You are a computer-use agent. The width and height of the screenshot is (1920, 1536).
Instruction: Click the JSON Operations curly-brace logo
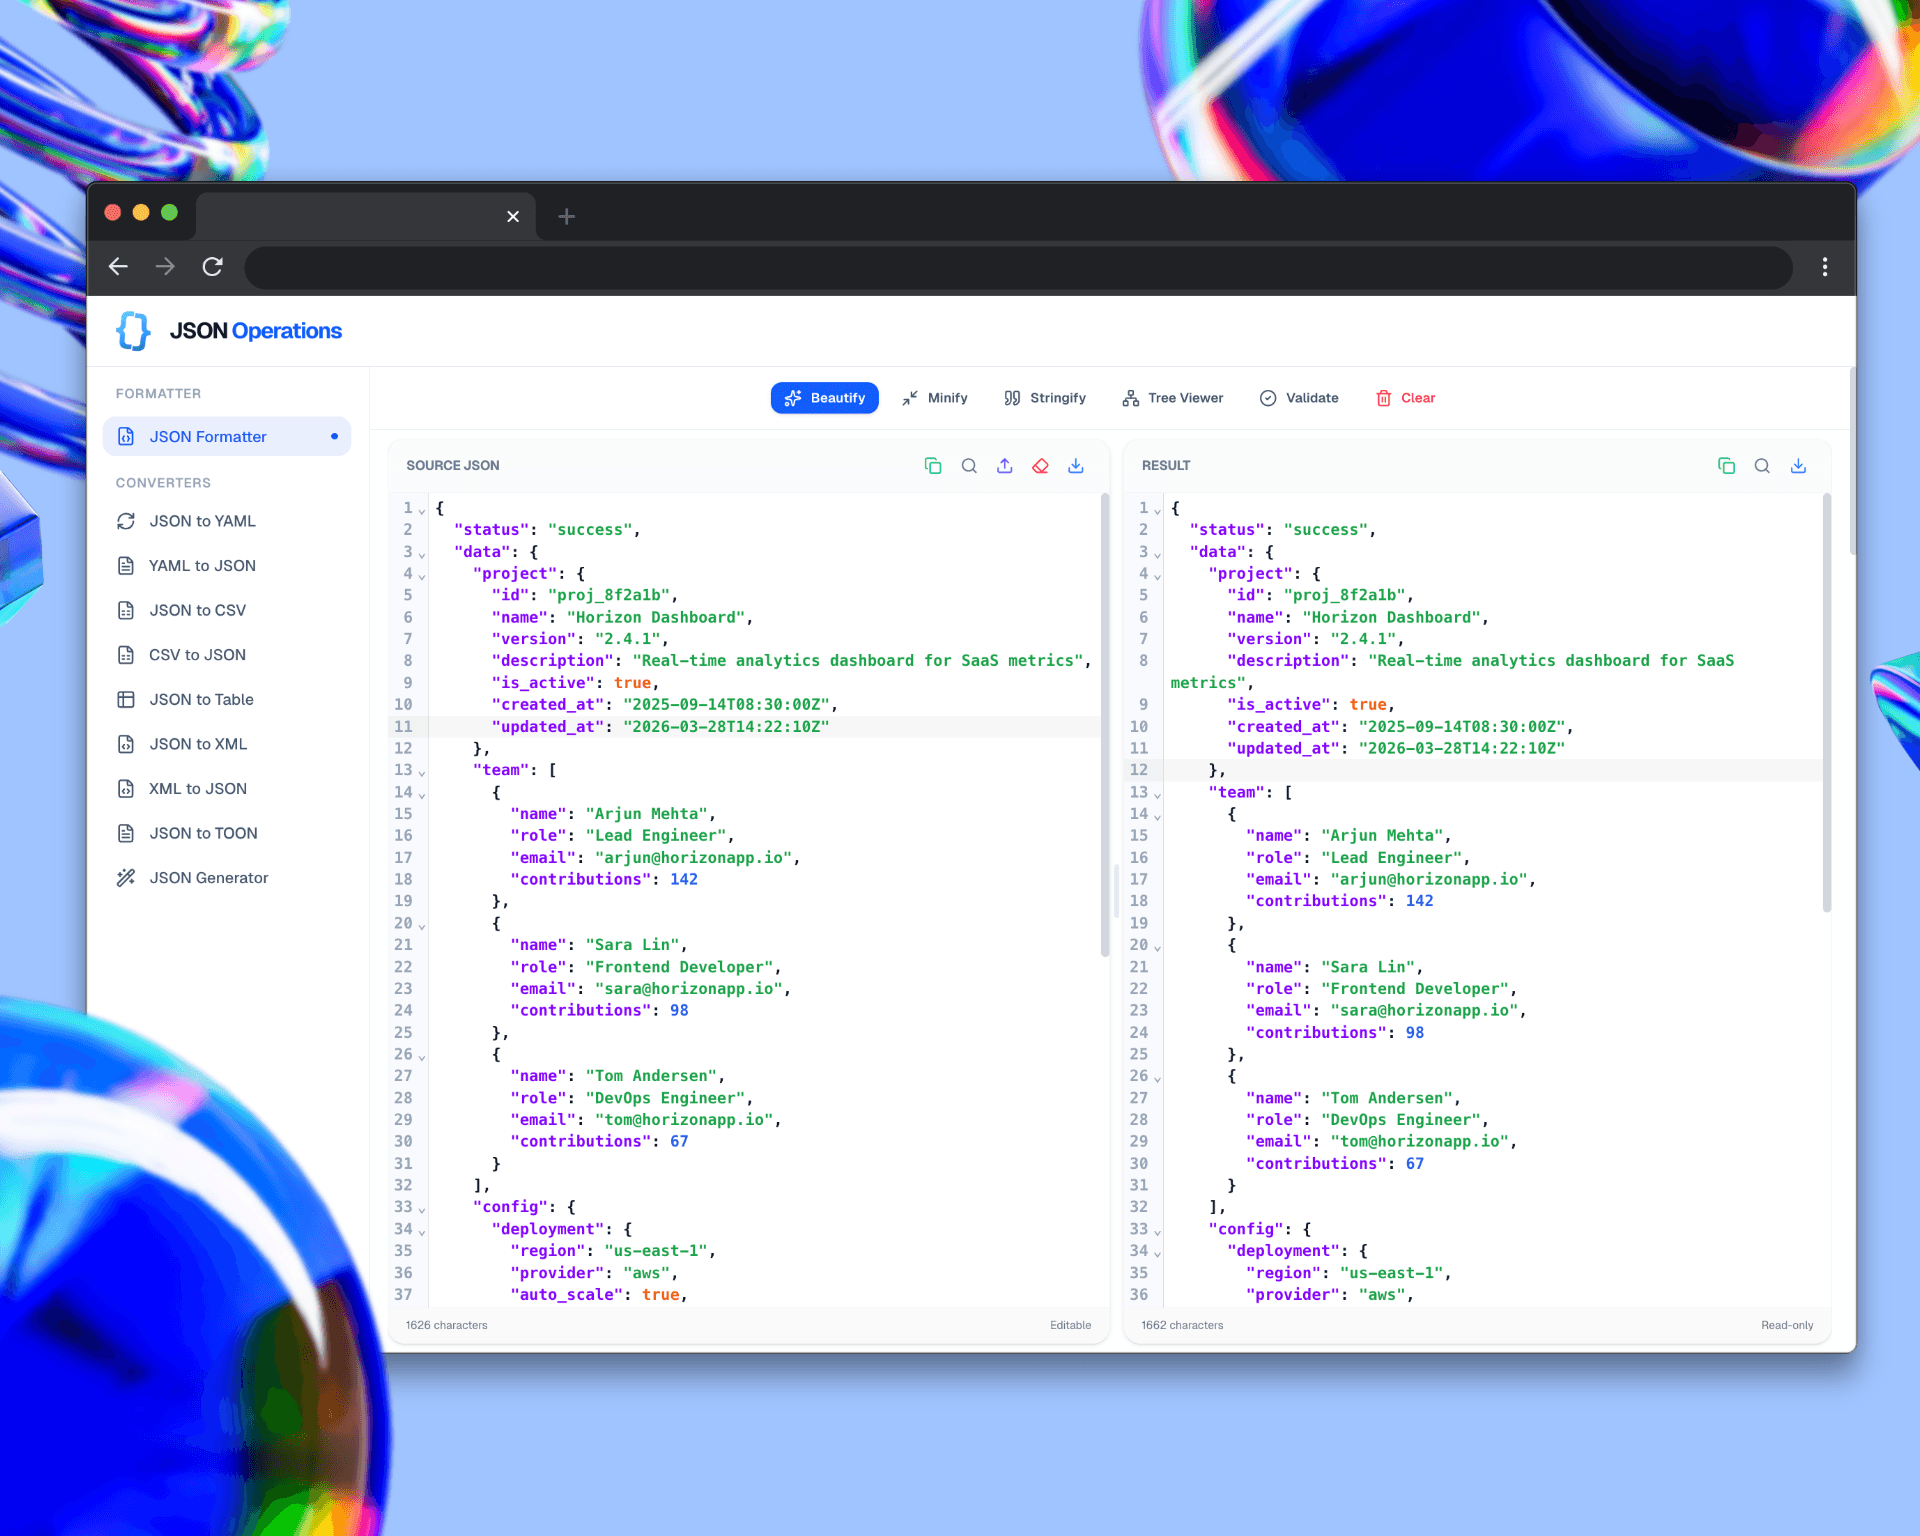pos(133,330)
